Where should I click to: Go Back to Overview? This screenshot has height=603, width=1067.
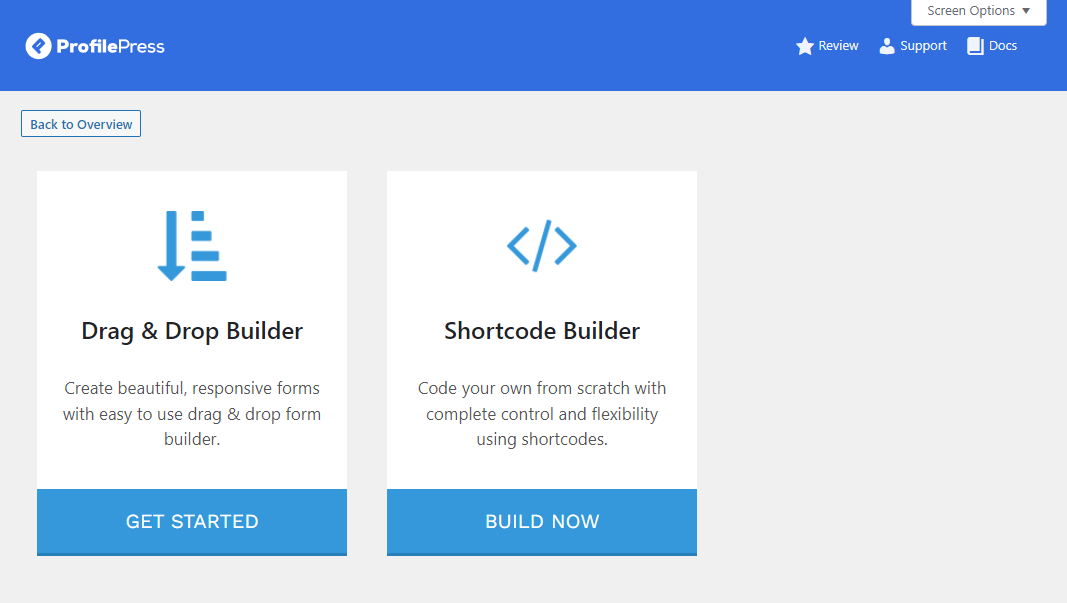[81, 124]
